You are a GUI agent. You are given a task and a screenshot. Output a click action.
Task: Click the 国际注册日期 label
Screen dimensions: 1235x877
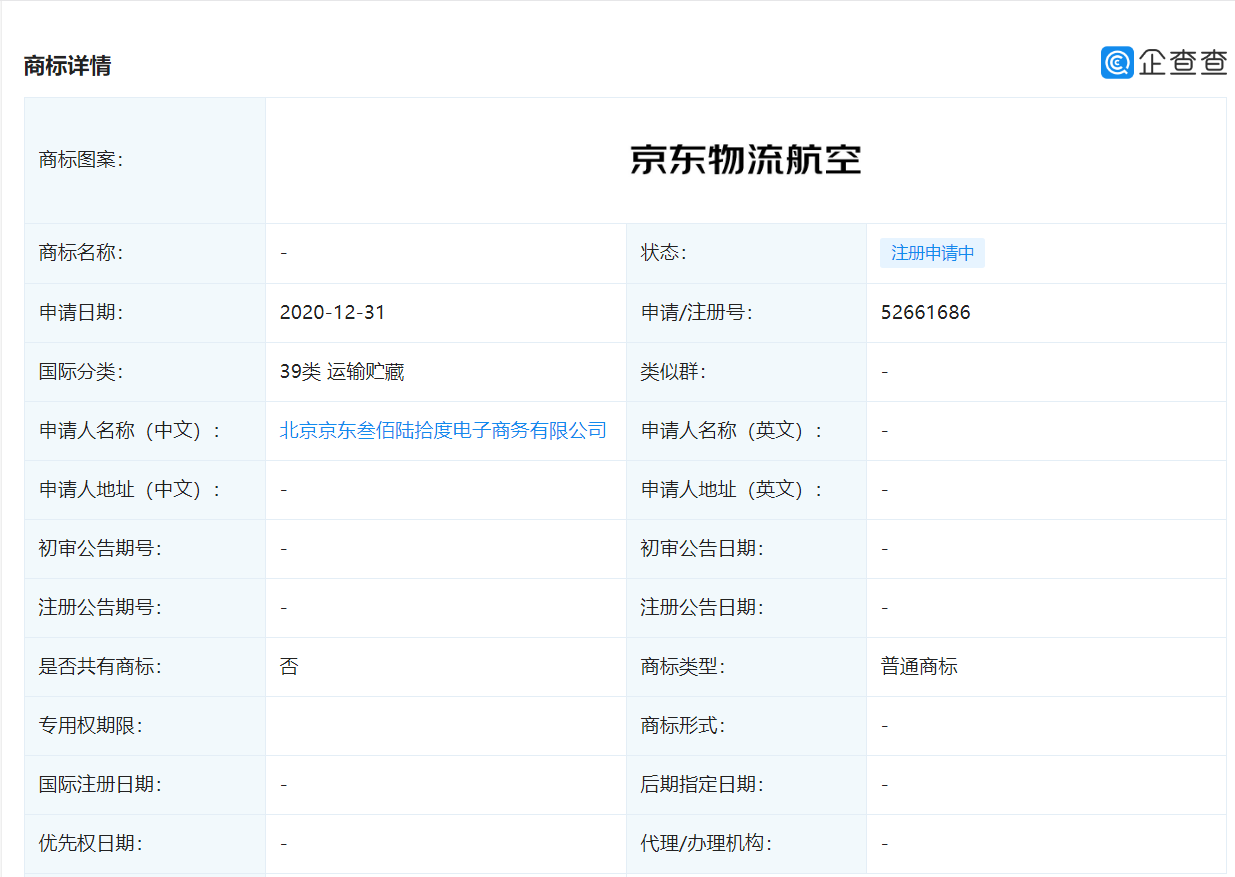point(100,784)
